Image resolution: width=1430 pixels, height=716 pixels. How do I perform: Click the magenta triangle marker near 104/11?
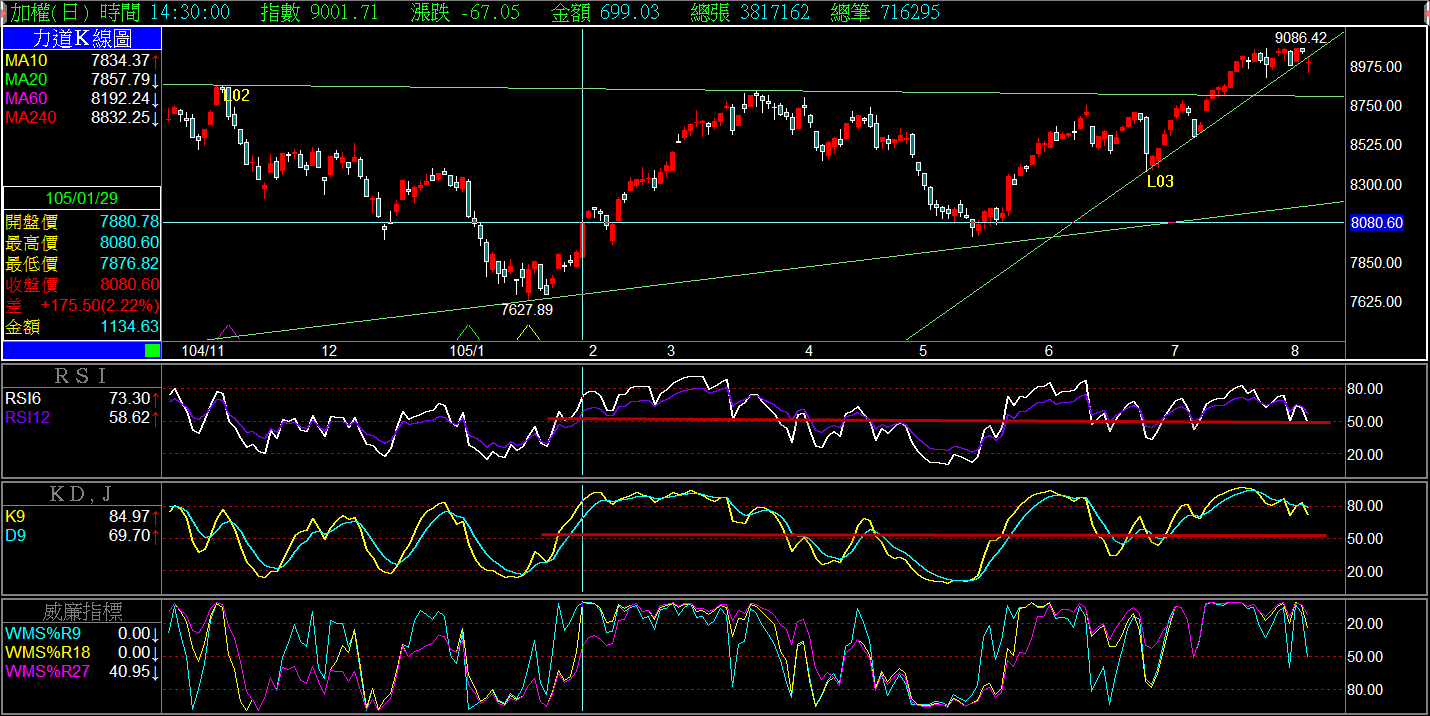(228, 332)
